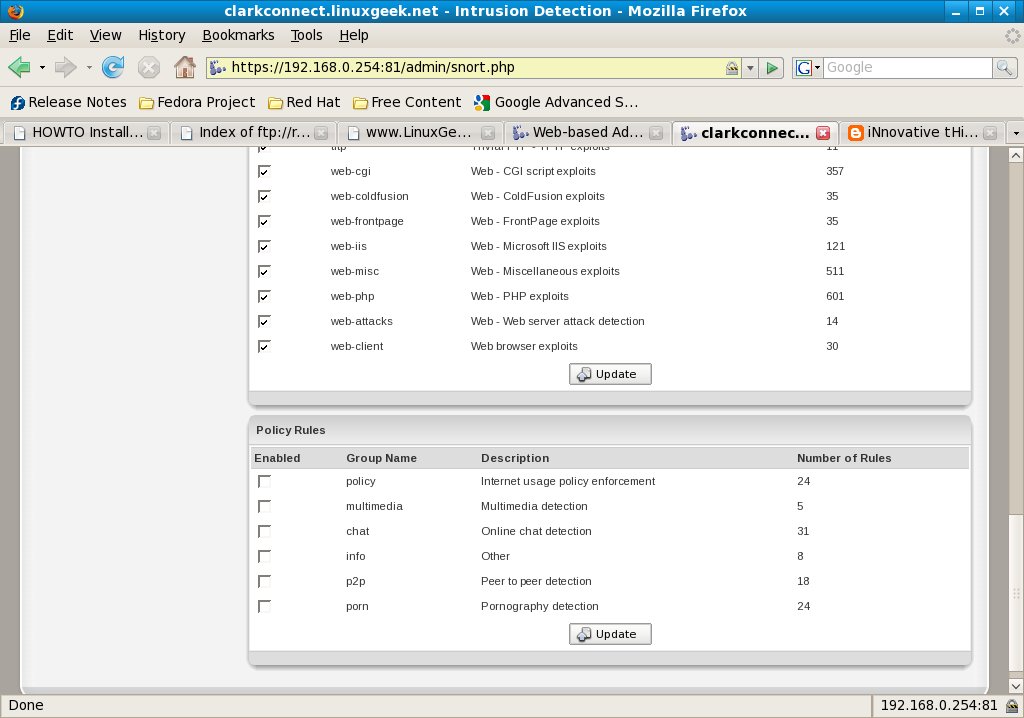The image size is (1024, 718).
Task: Uncheck the web-coldfusion rule group
Action: point(264,196)
